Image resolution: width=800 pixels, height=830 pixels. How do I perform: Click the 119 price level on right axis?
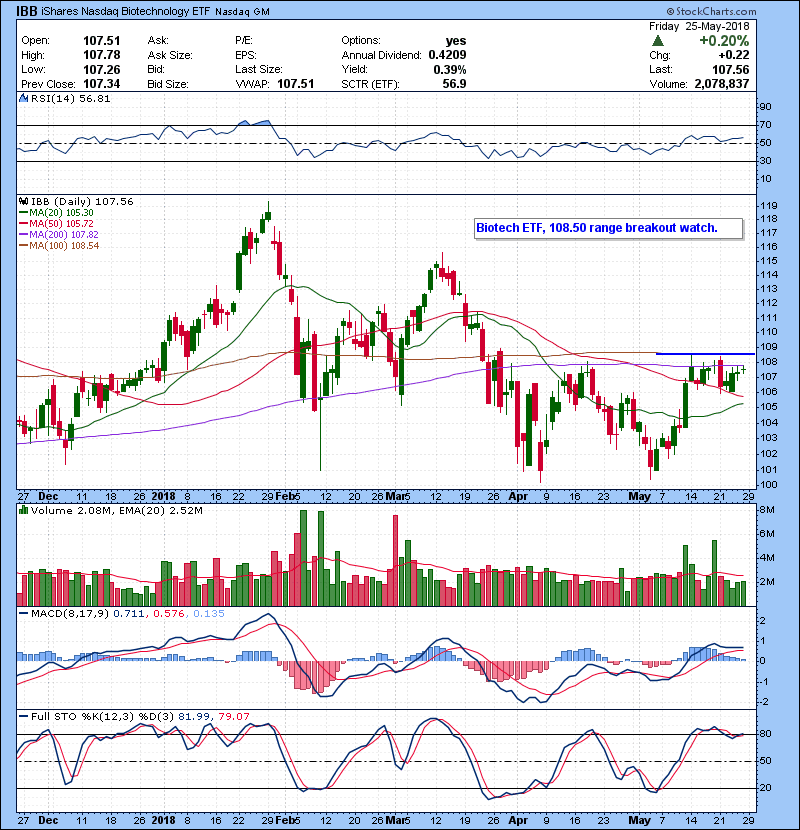click(x=768, y=206)
